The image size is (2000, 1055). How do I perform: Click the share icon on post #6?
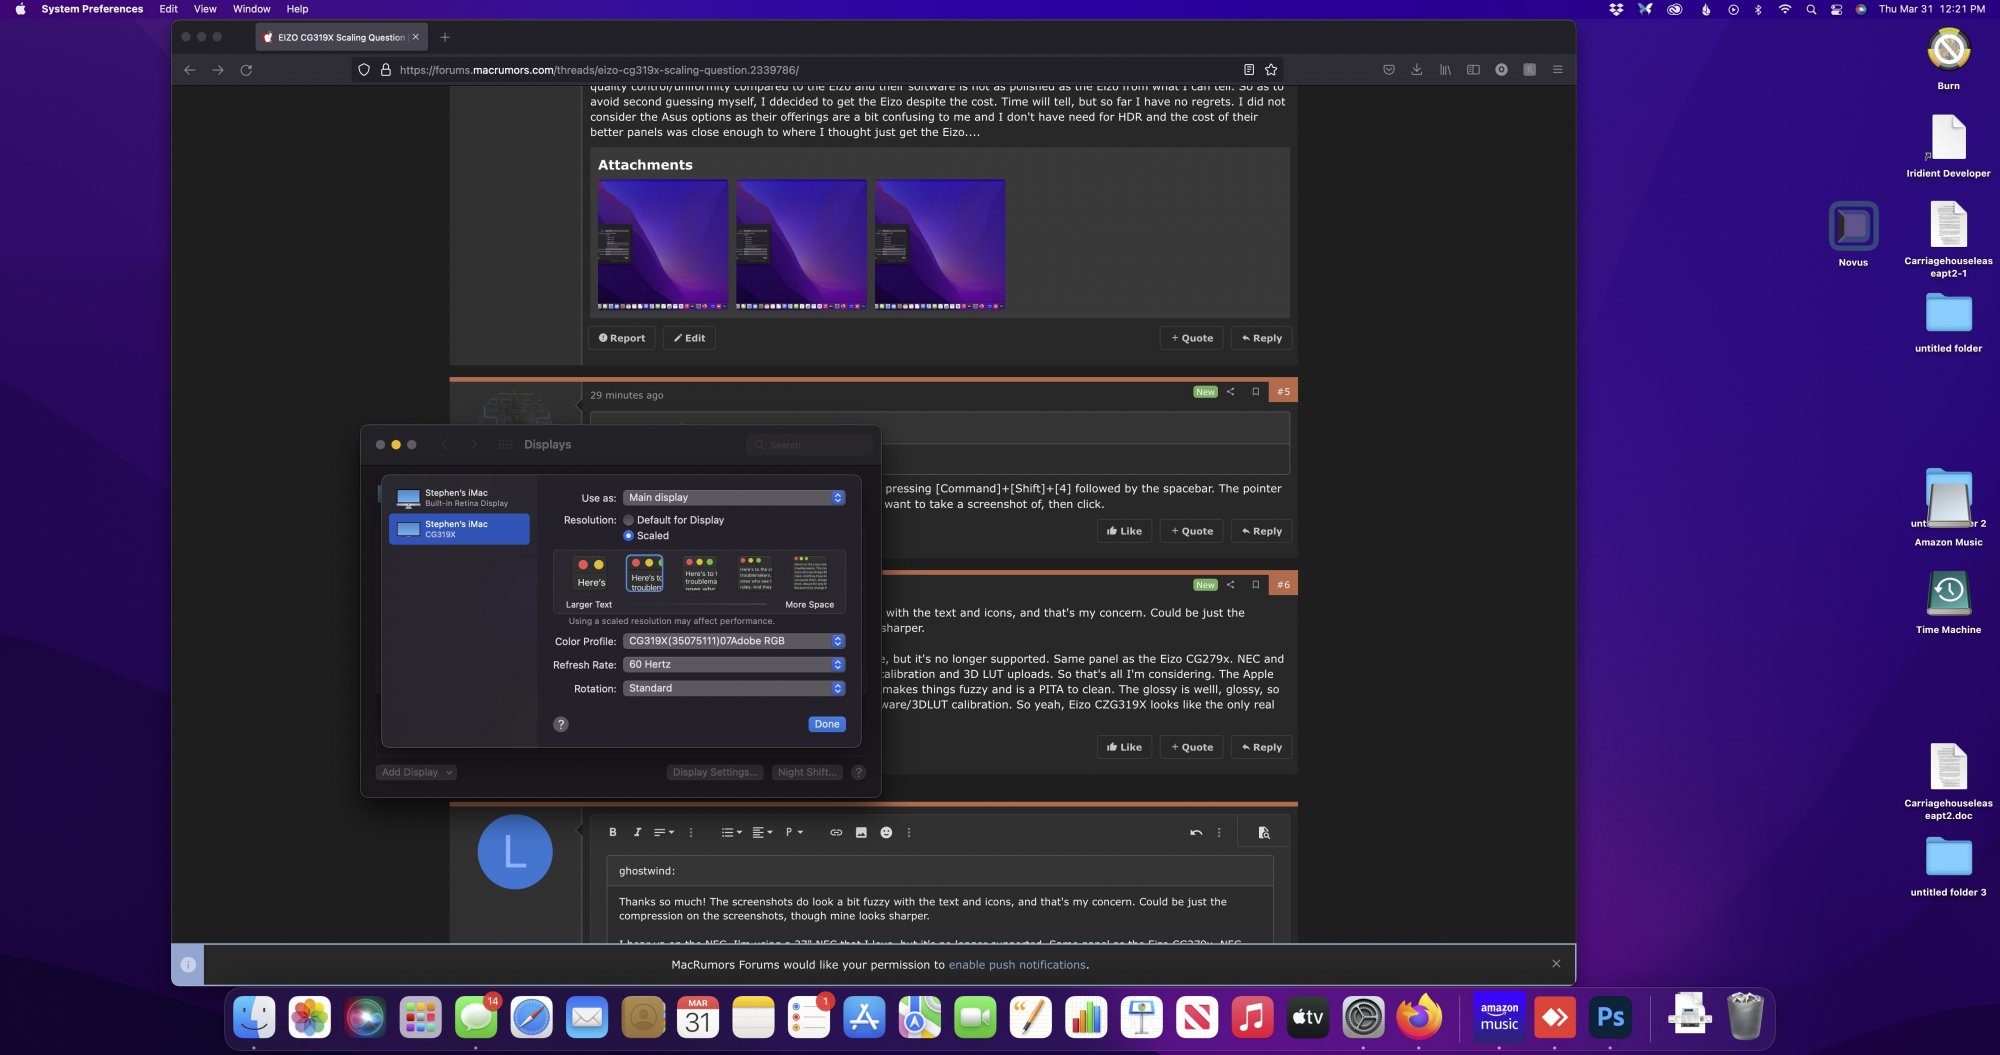[x=1231, y=585]
